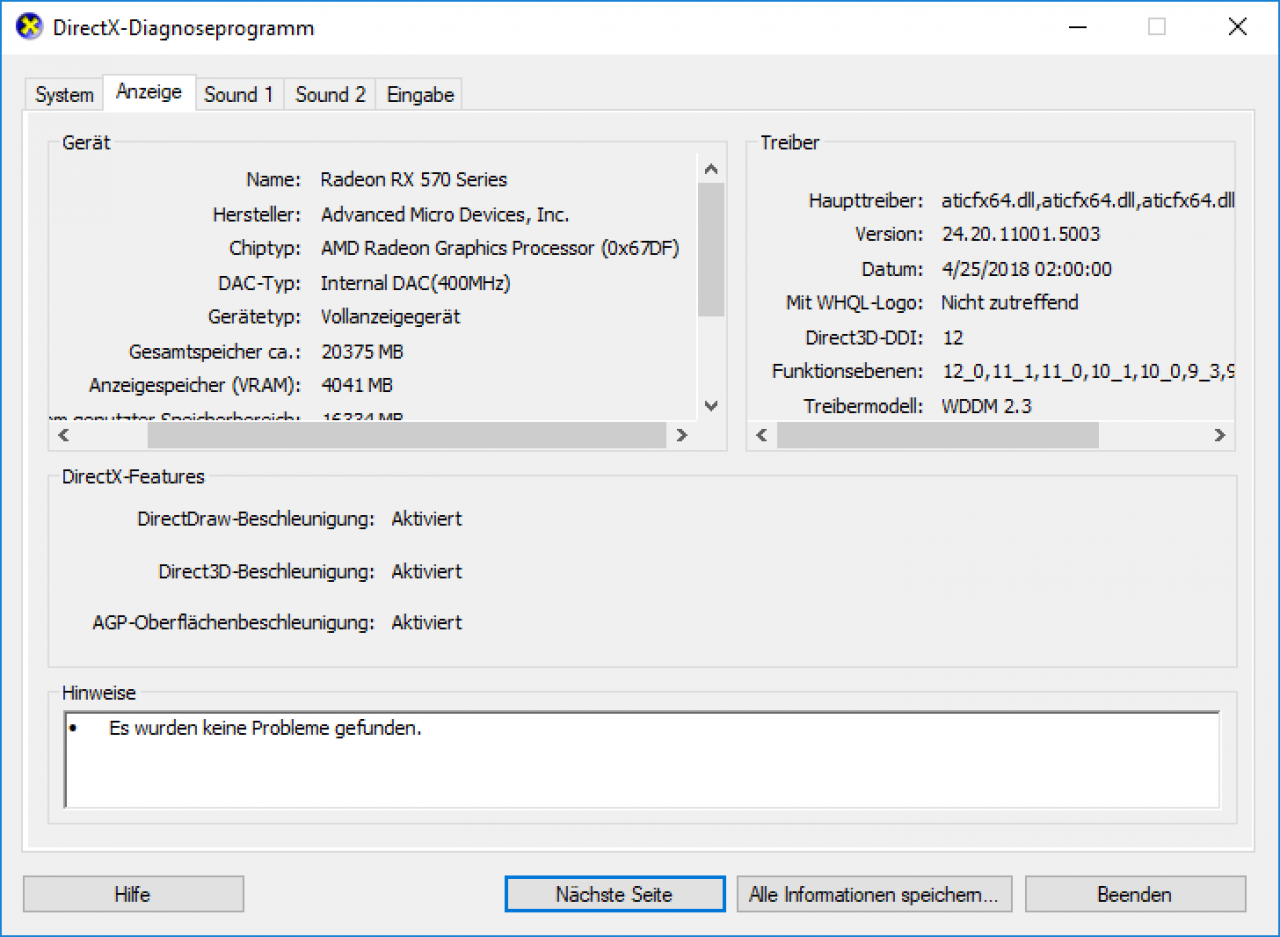This screenshot has width=1280, height=937.
Task: Click the driver date 4/25/2018 02:00:00
Action: coord(1026,269)
